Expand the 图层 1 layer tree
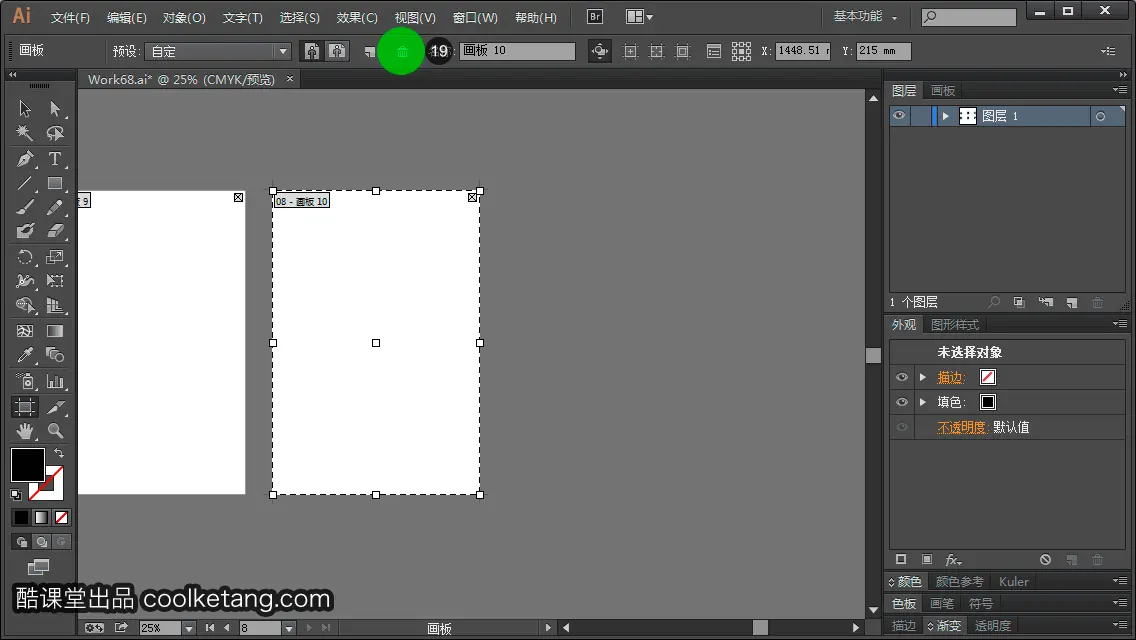This screenshot has height=640, width=1136. (945, 116)
